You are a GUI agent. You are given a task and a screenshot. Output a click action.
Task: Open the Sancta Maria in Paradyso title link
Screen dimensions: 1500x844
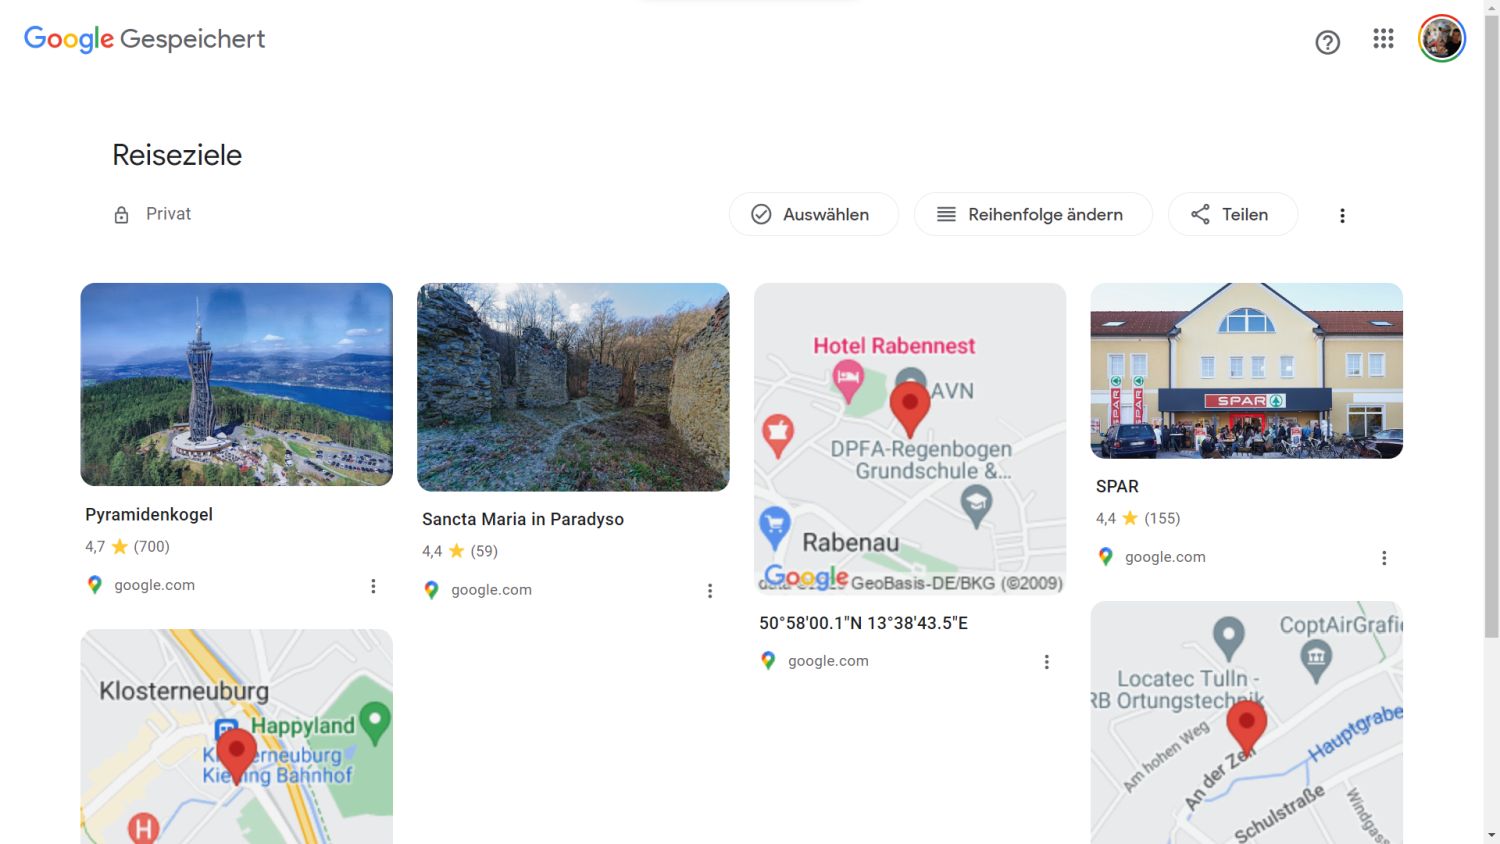coord(522,519)
